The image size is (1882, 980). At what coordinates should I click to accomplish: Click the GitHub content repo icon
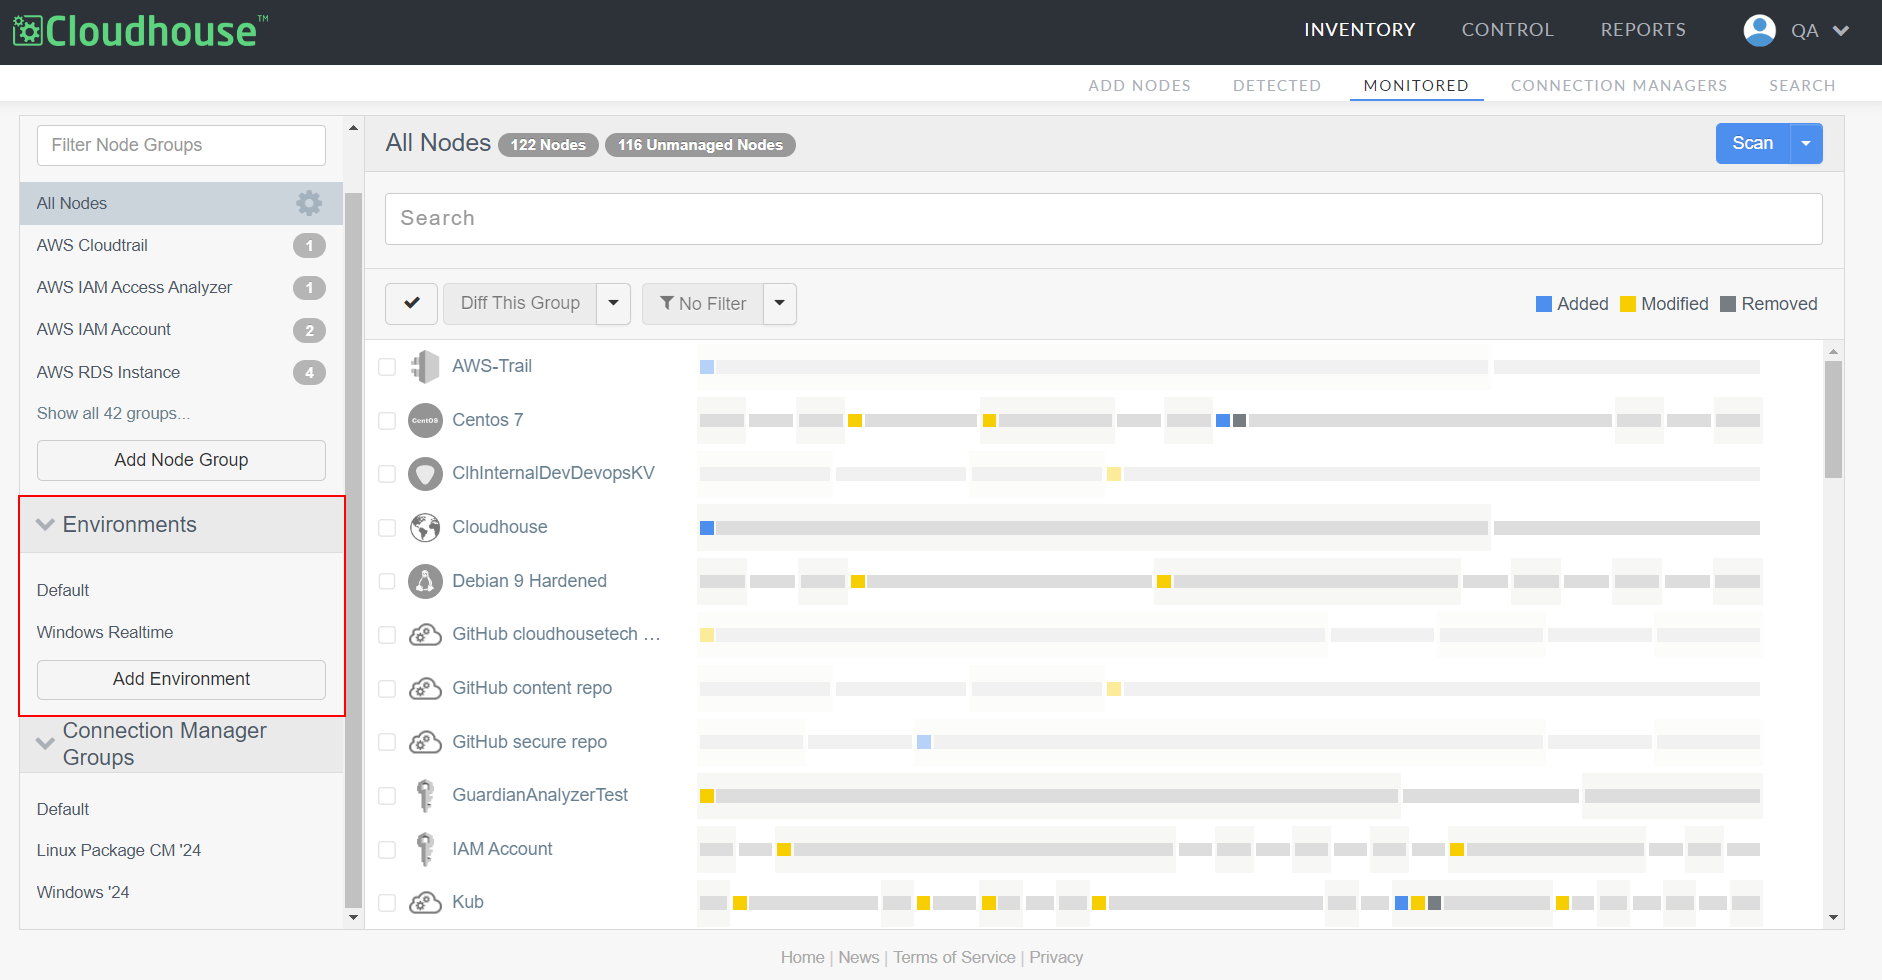coord(425,688)
